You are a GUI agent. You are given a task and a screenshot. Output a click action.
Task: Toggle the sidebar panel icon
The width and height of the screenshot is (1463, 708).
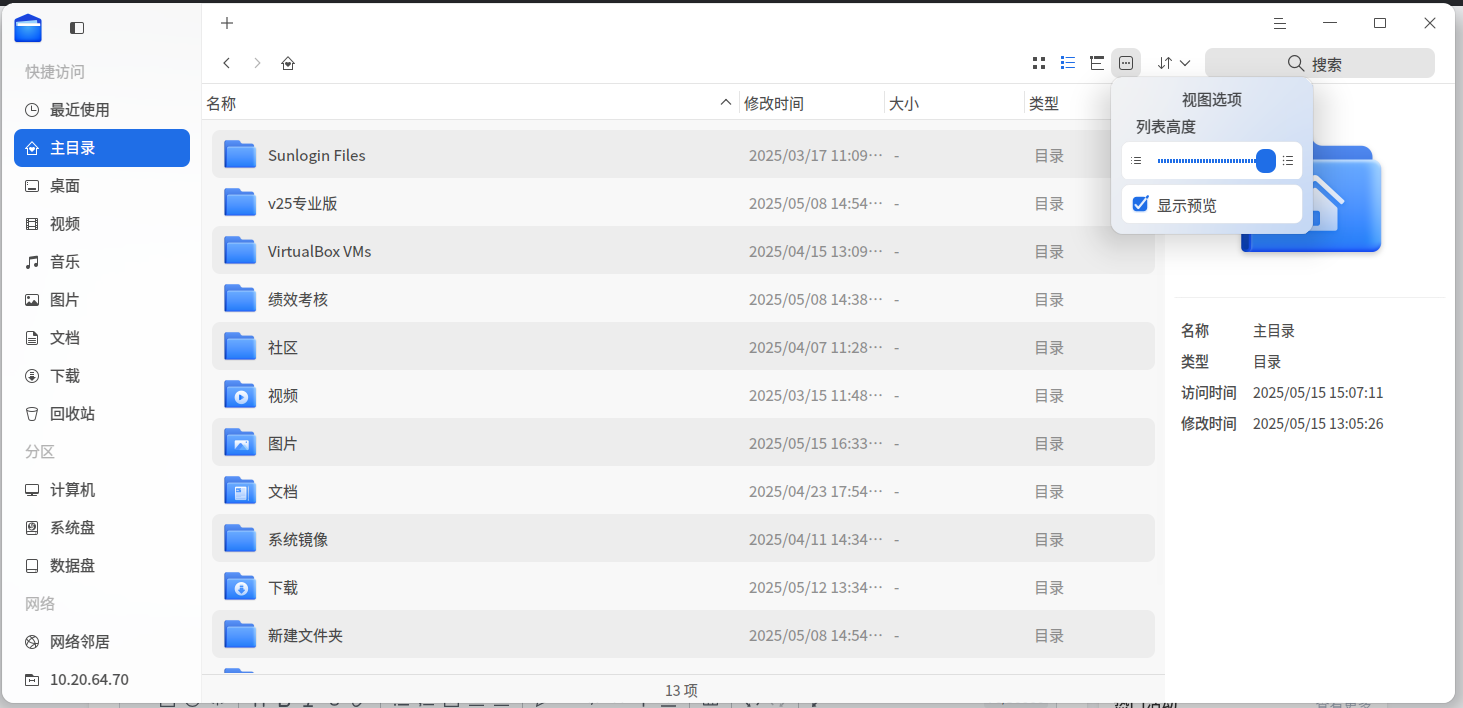77,28
